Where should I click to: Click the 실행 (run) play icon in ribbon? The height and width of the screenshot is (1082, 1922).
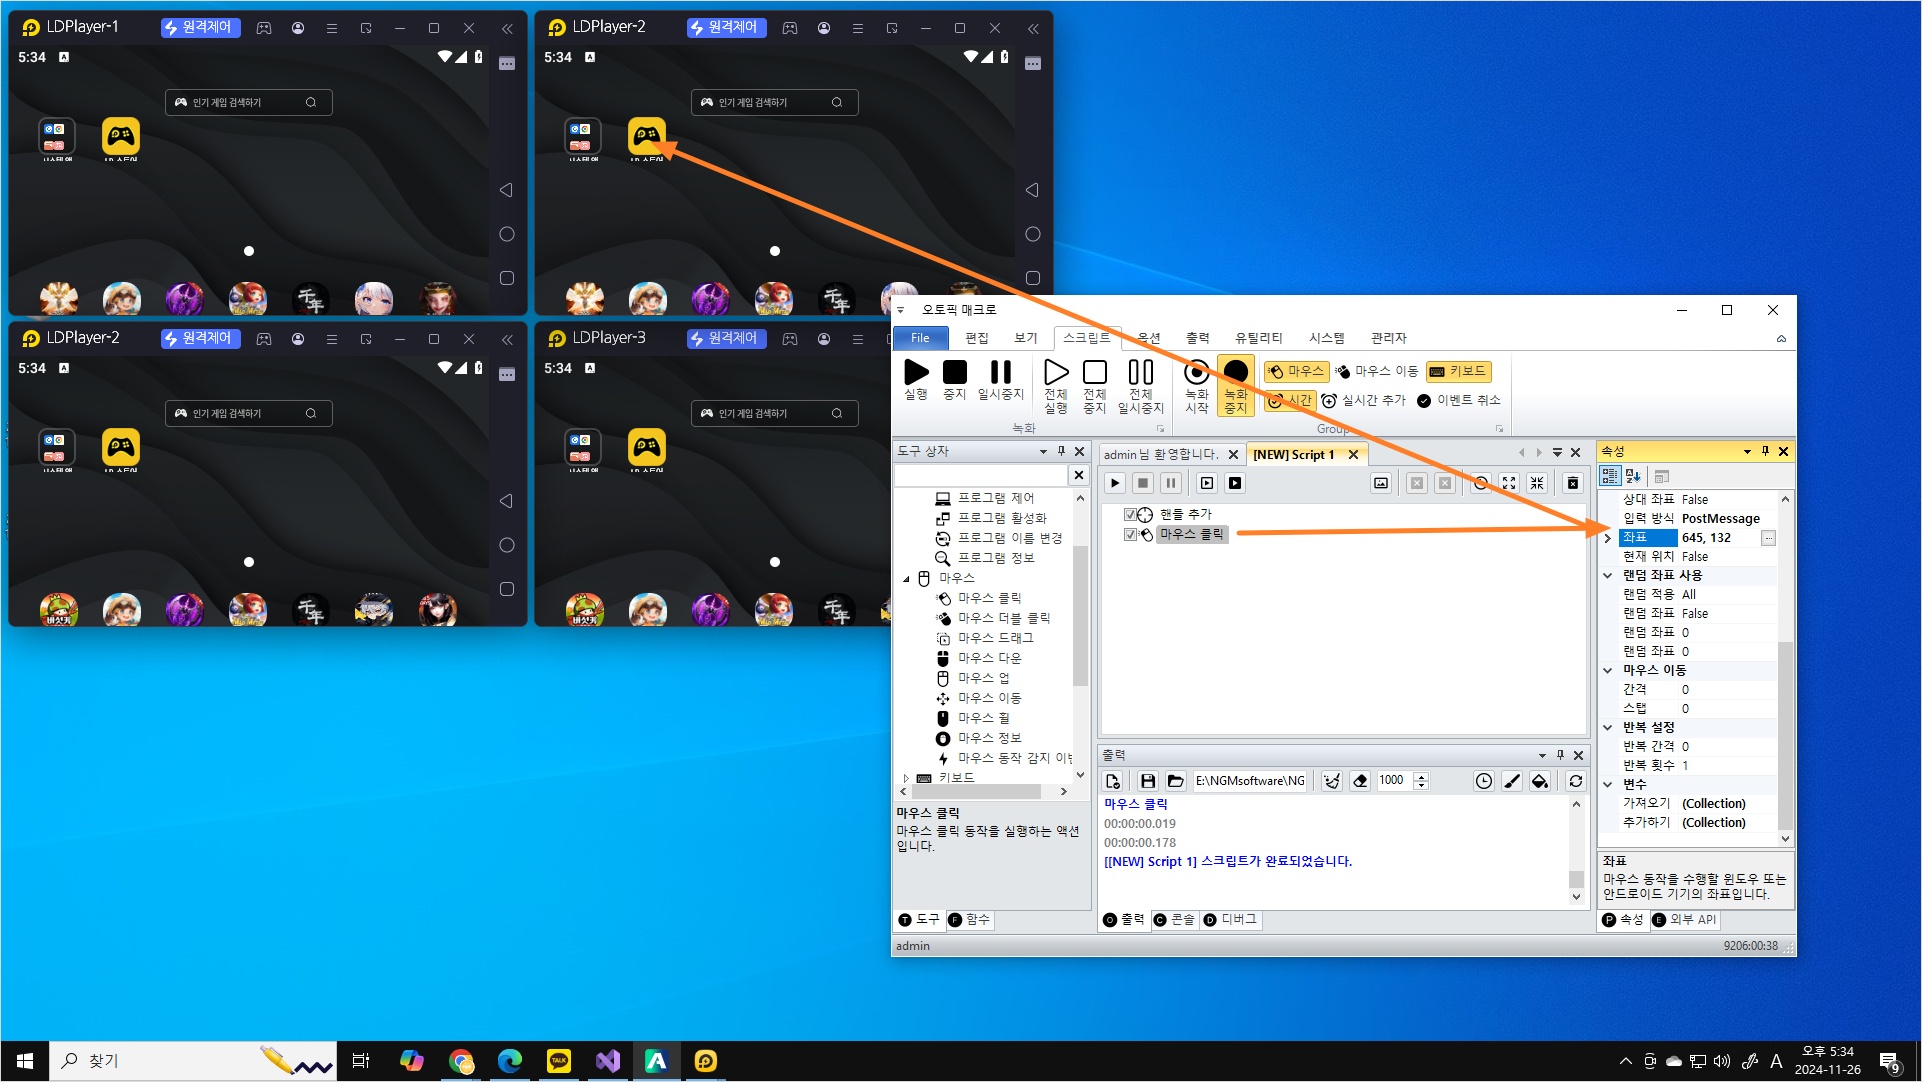[x=915, y=372]
